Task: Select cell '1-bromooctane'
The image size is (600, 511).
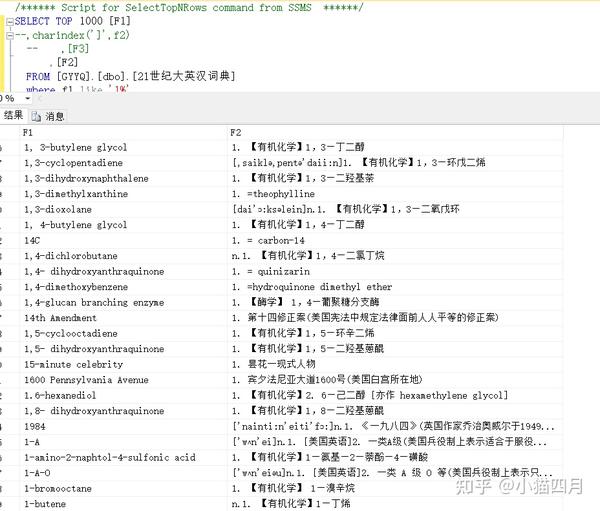Action: (124, 488)
